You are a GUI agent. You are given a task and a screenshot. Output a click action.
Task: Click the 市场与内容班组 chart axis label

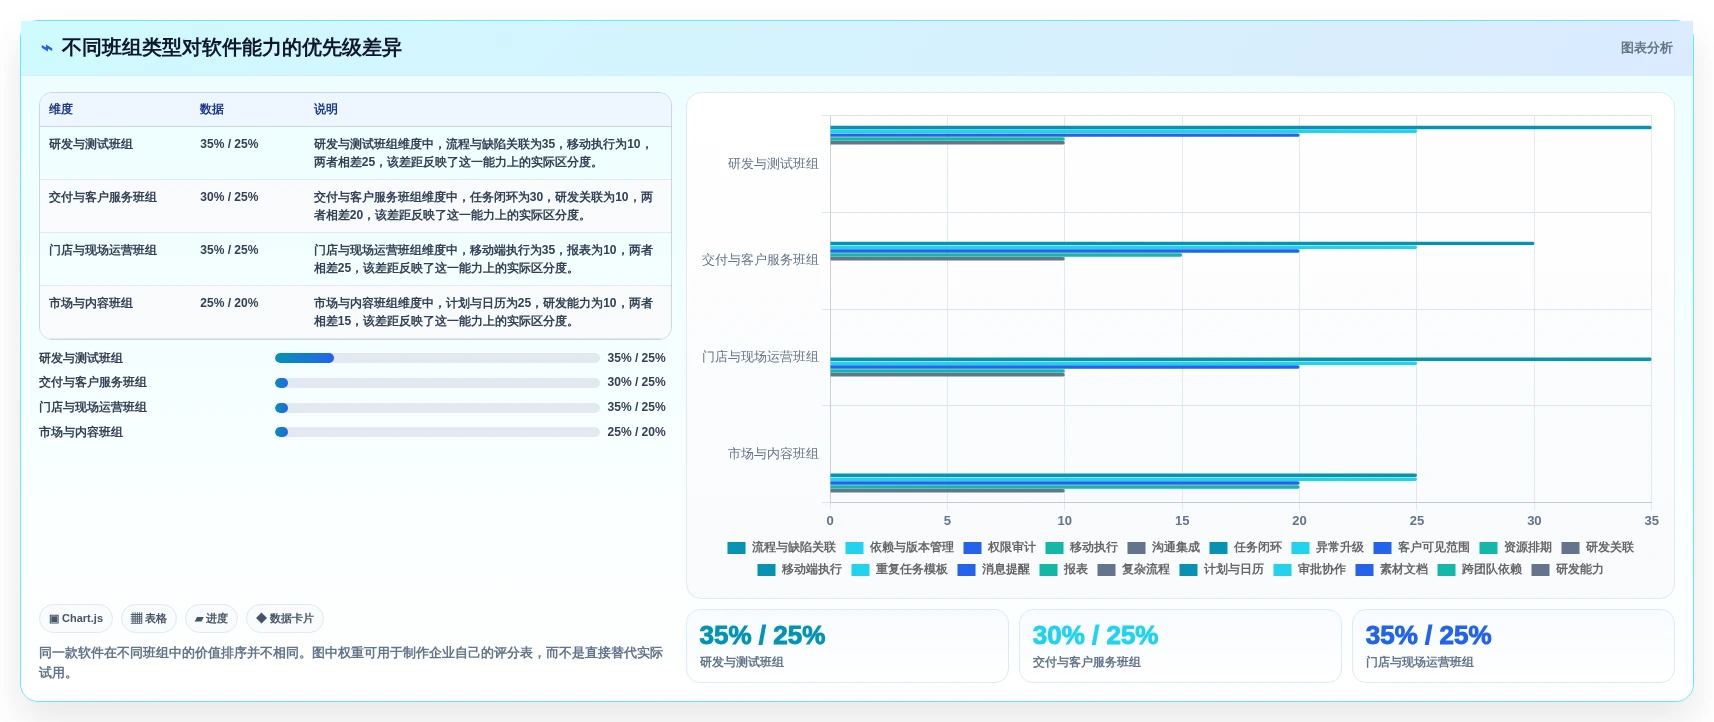point(773,454)
